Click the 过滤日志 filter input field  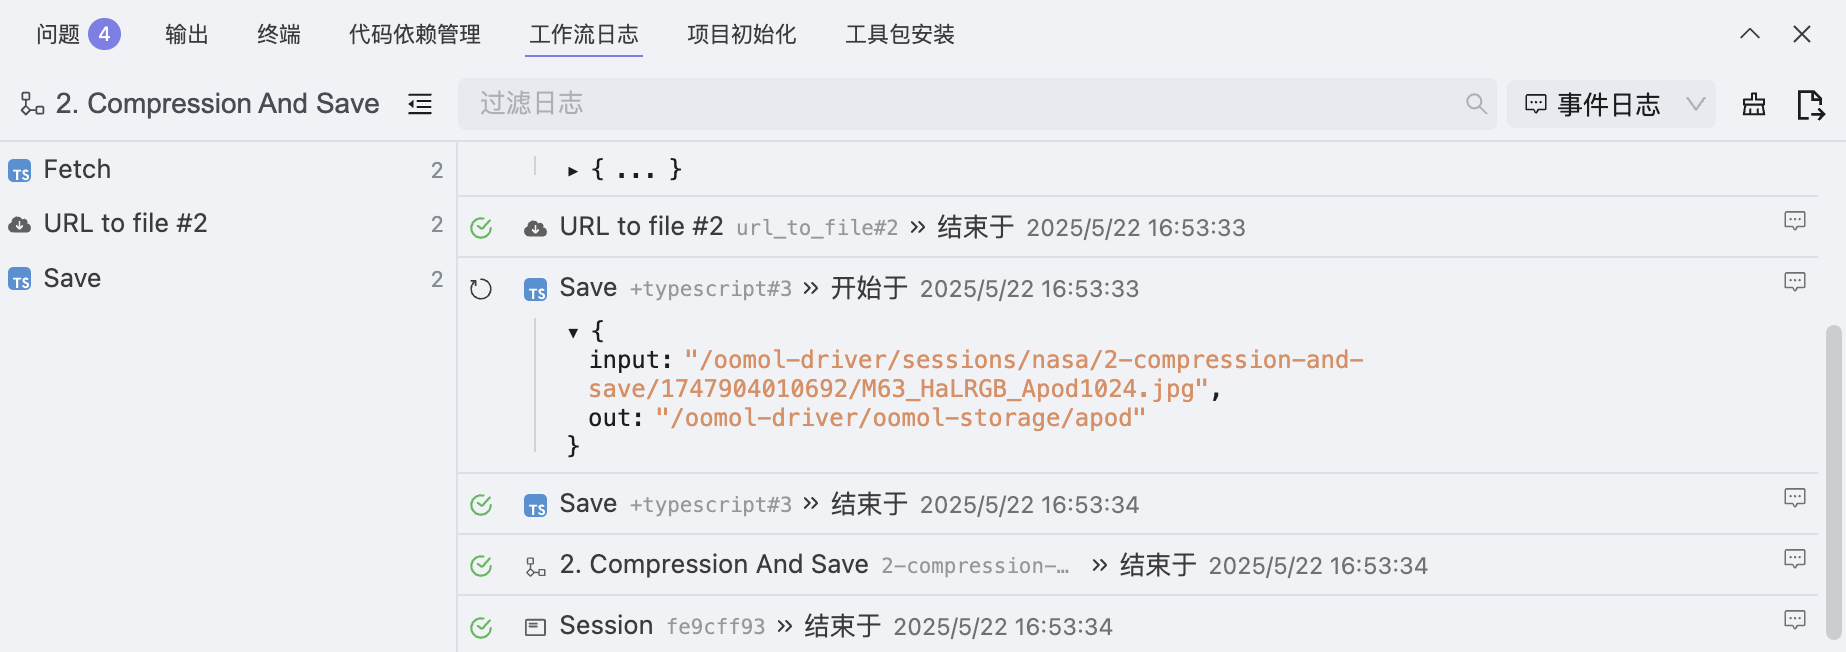pos(960,104)
